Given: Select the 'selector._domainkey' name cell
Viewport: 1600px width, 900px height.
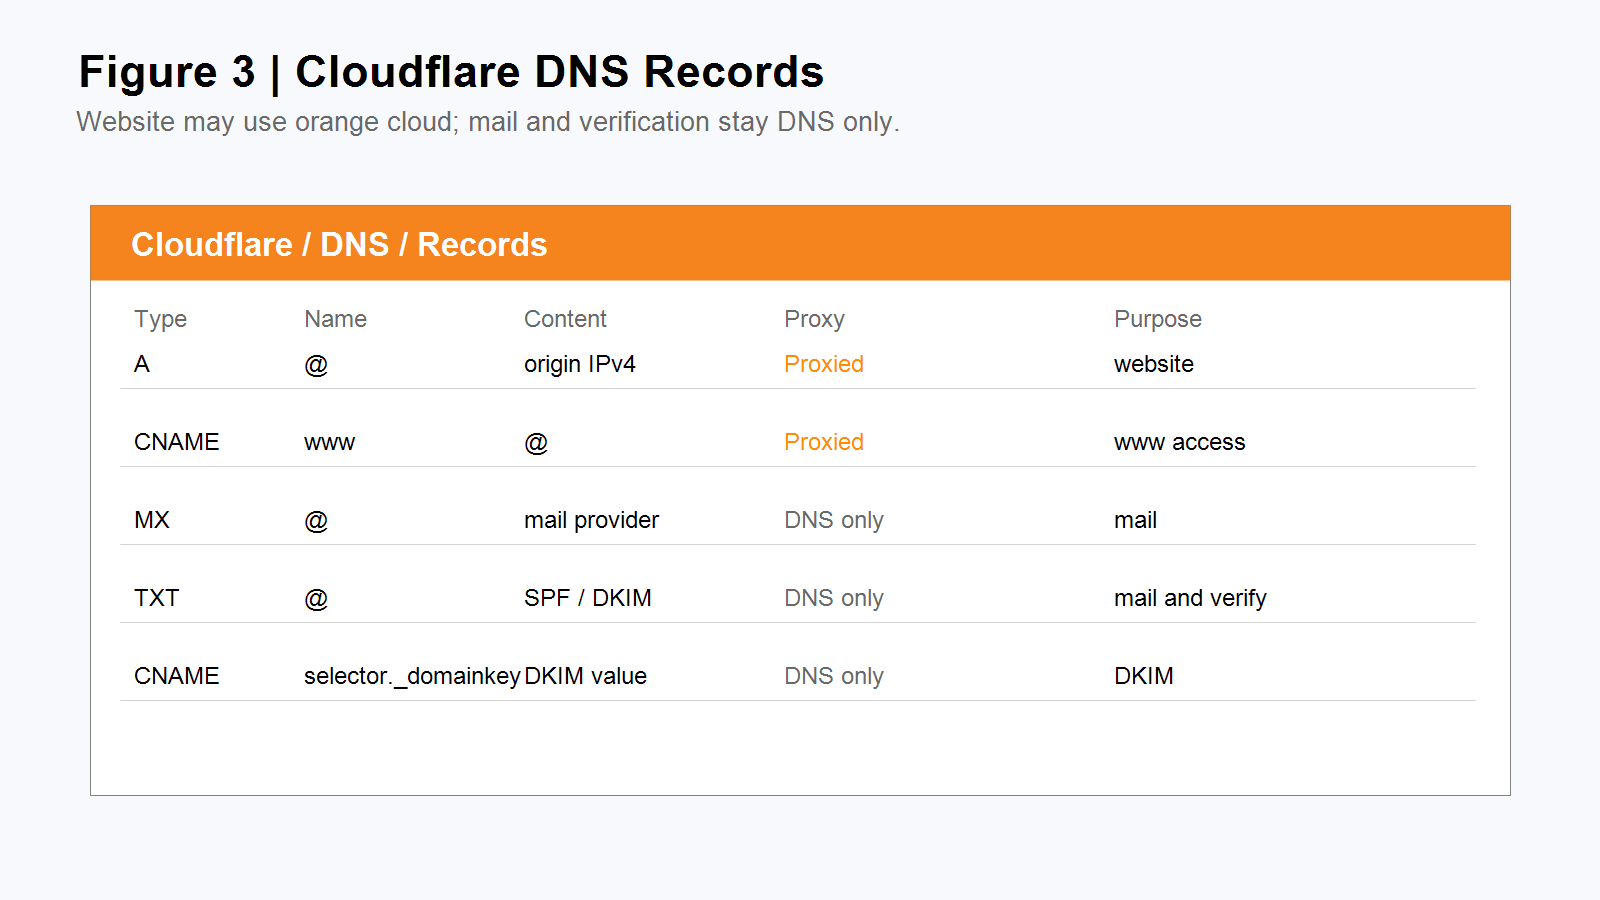Looking at the screenshot, I should 412,676.
